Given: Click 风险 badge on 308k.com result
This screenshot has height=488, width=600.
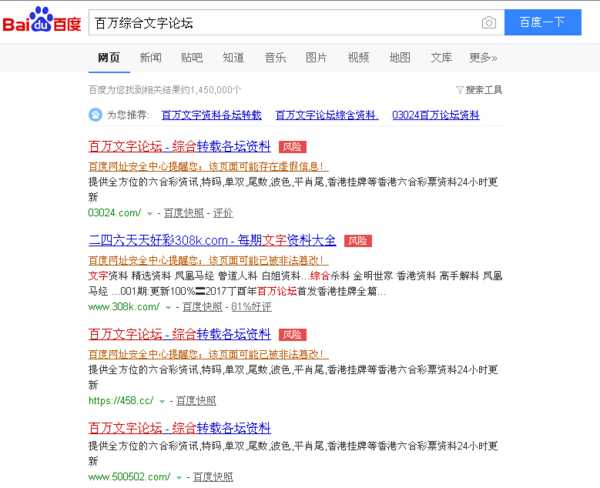Looking at the screenshot, I should tap(358, 241).
